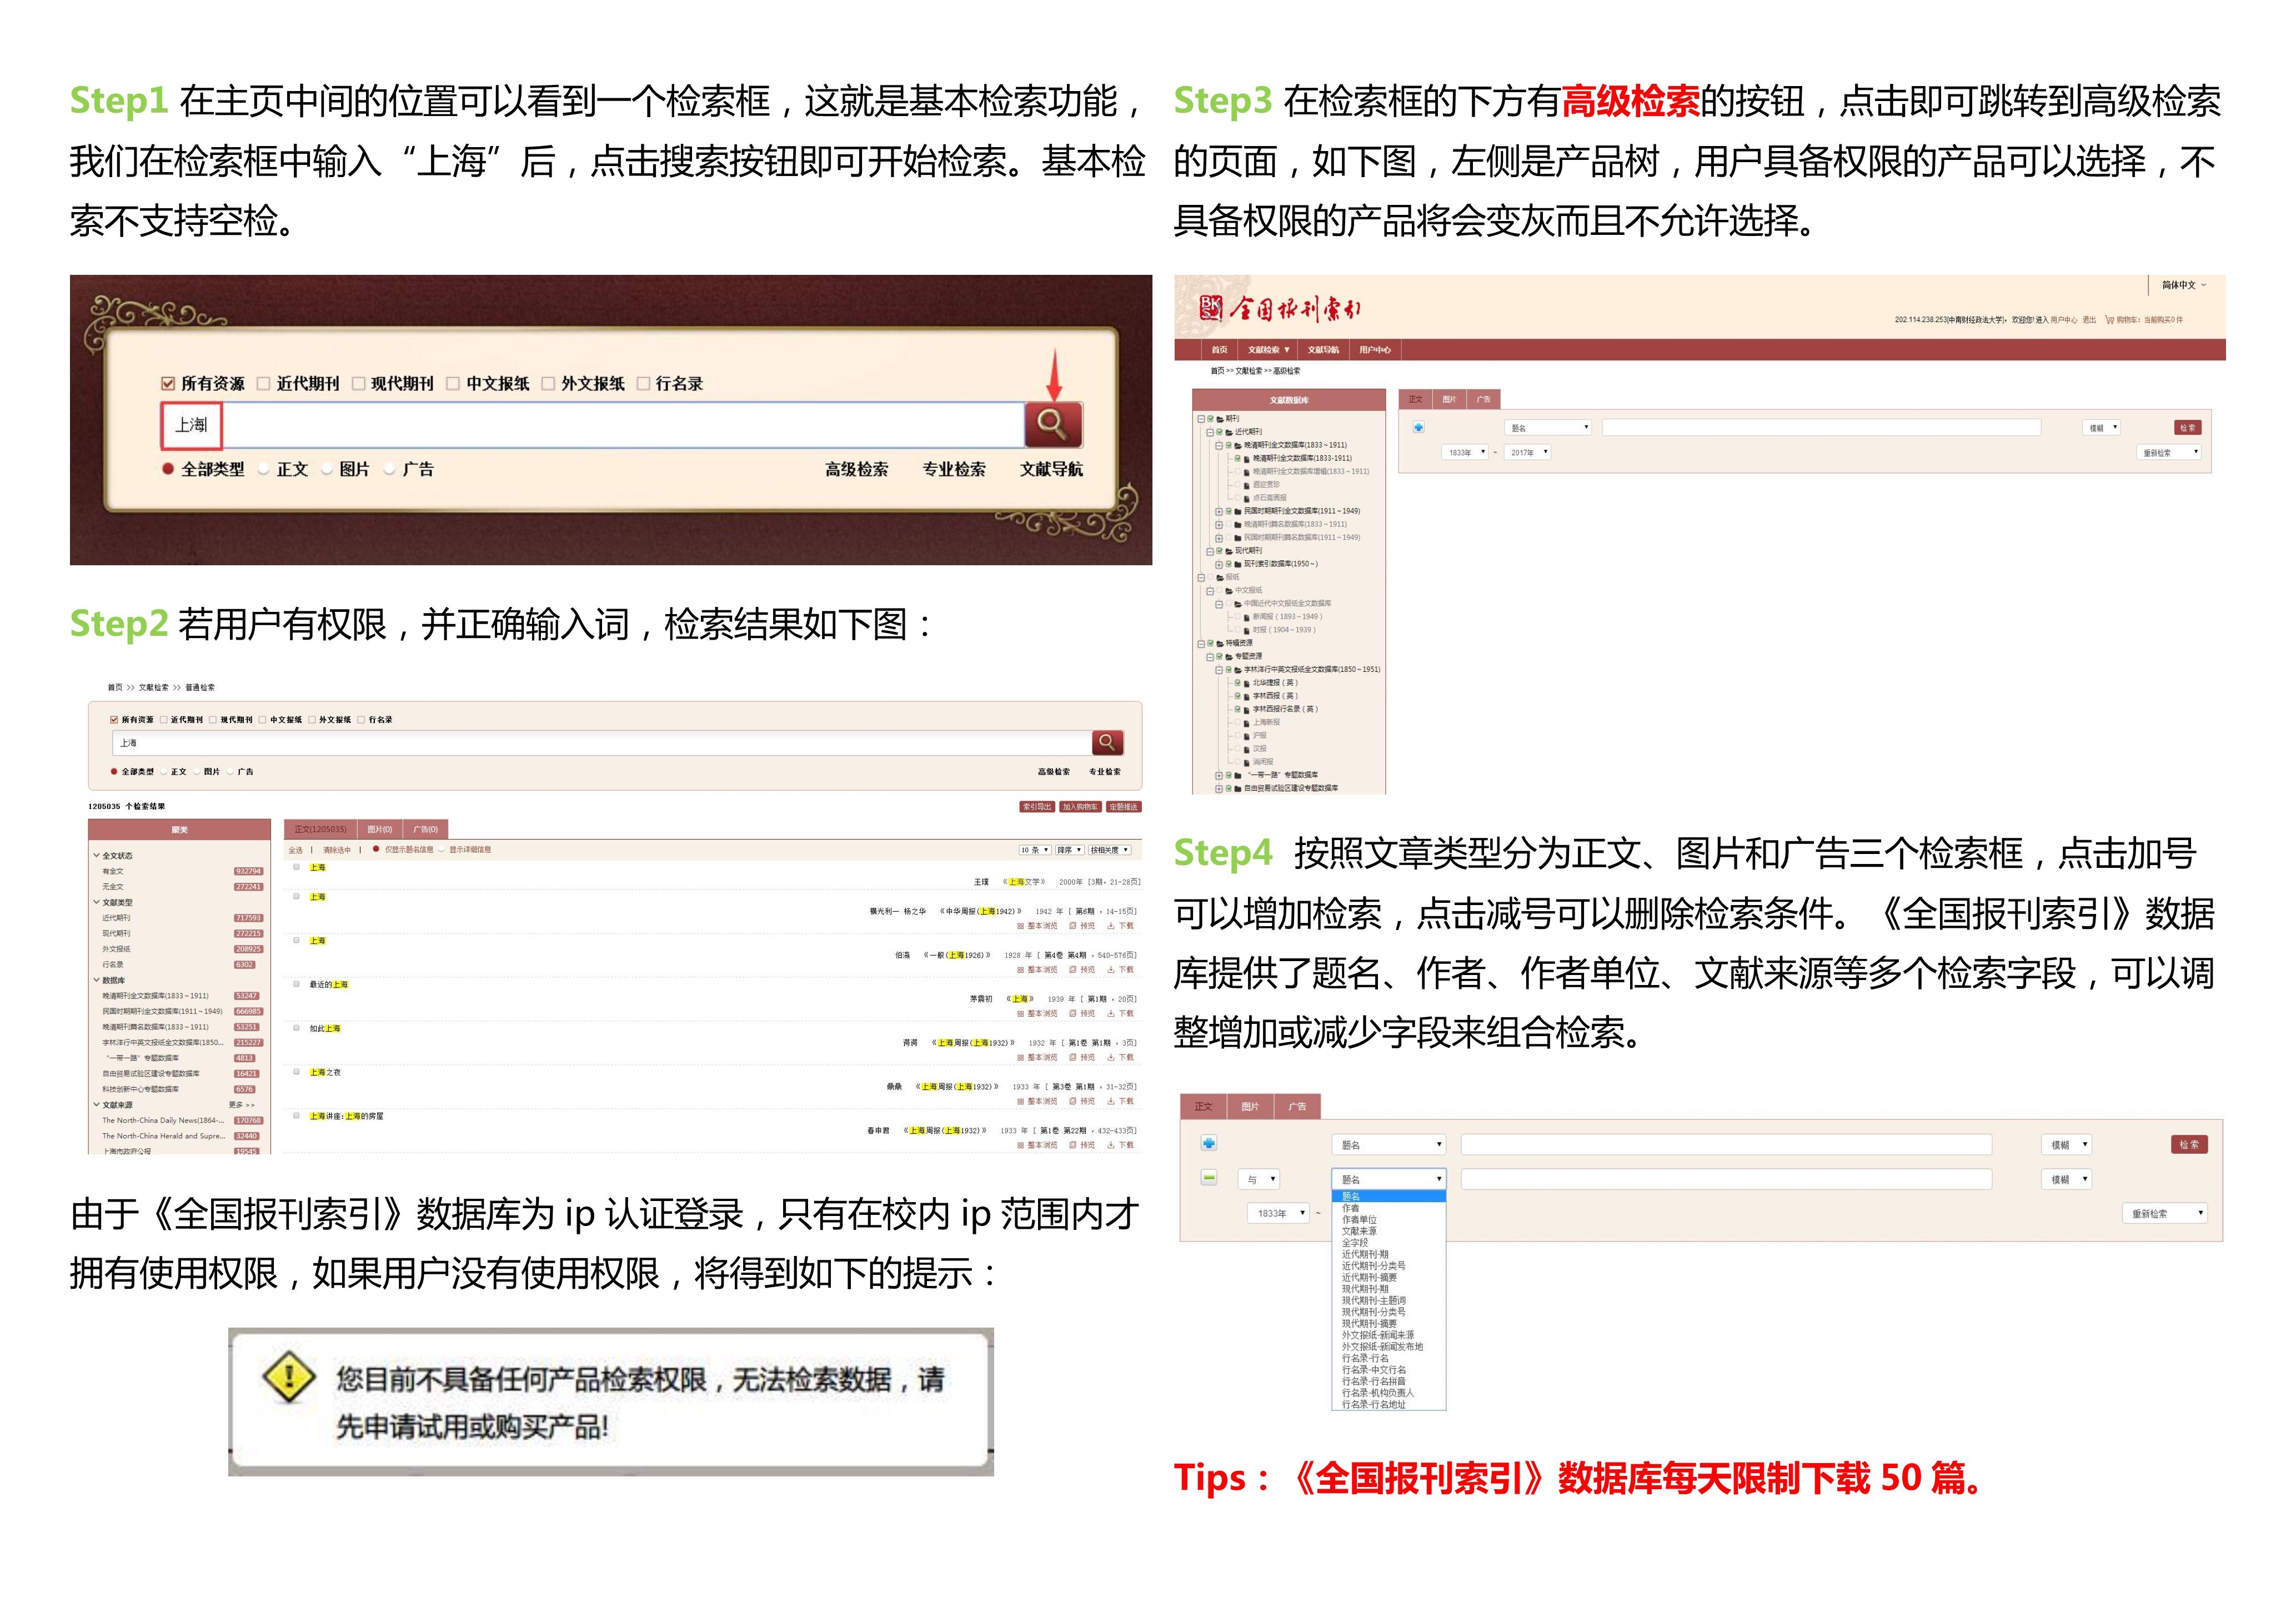Check the 现代期刊 checkbox on main search

[x=358, y=384]
